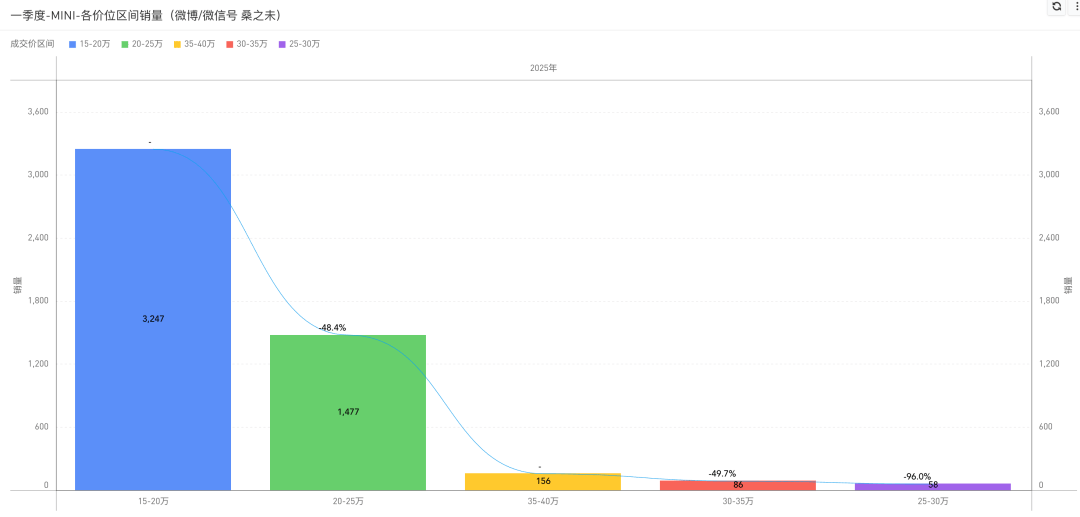1080x517 pixels.
Task: Select the yellow bar showing 156
Action: [x=543, y=482]
